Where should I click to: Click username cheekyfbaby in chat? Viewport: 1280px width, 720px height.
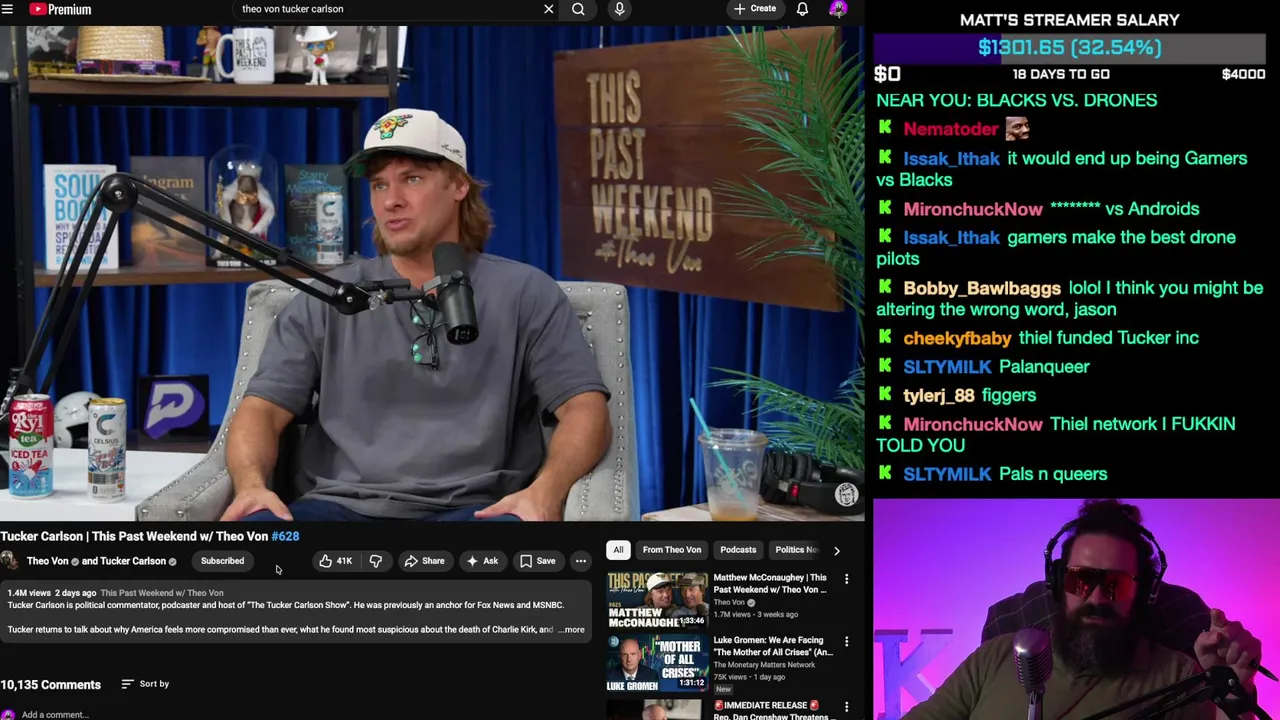pos(957,338)
